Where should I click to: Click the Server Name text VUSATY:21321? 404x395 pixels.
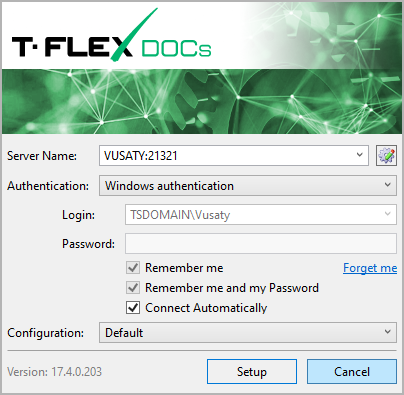(x=140, y=156)
